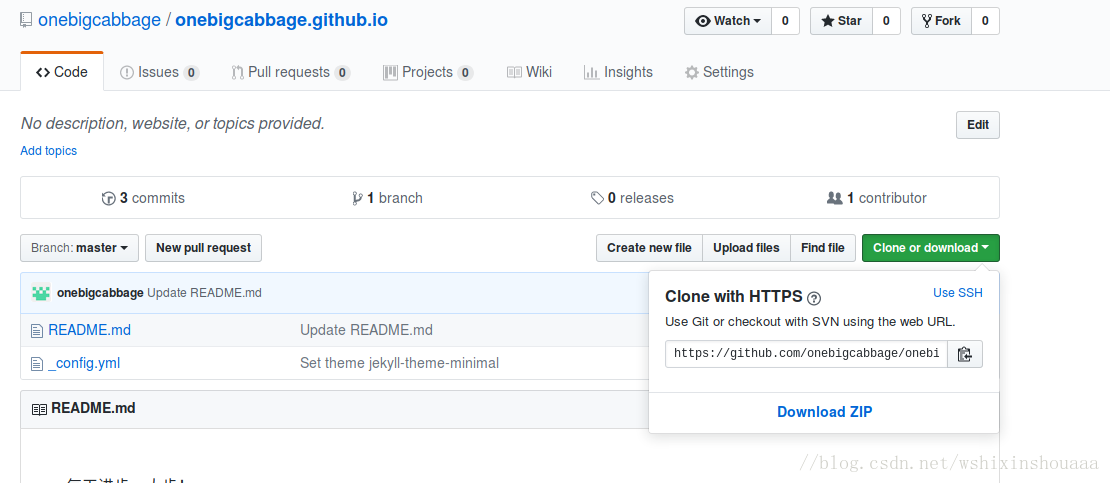Viewport: 1110px width, 483px height.
Task: Click the Add topics link
Action: coord(48,151)
